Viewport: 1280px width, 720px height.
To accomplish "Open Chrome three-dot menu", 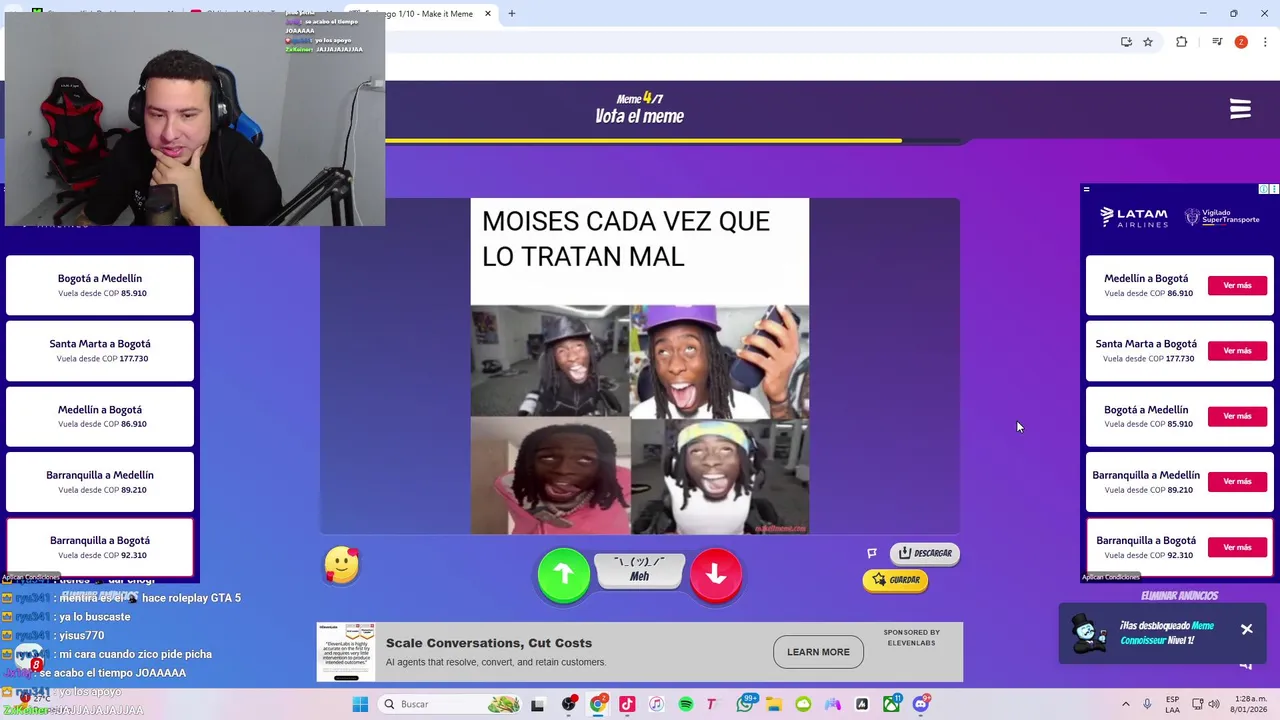I will click(x=1265, y=42).
